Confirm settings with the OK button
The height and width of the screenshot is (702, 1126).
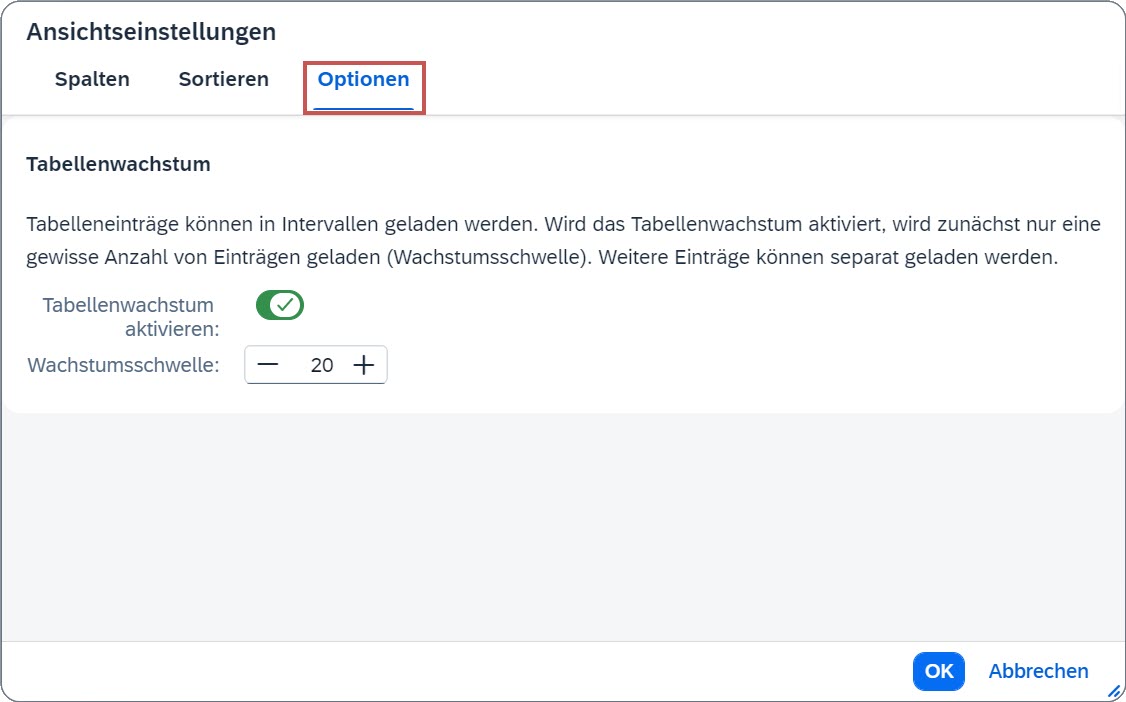click(x=938, y=671)
